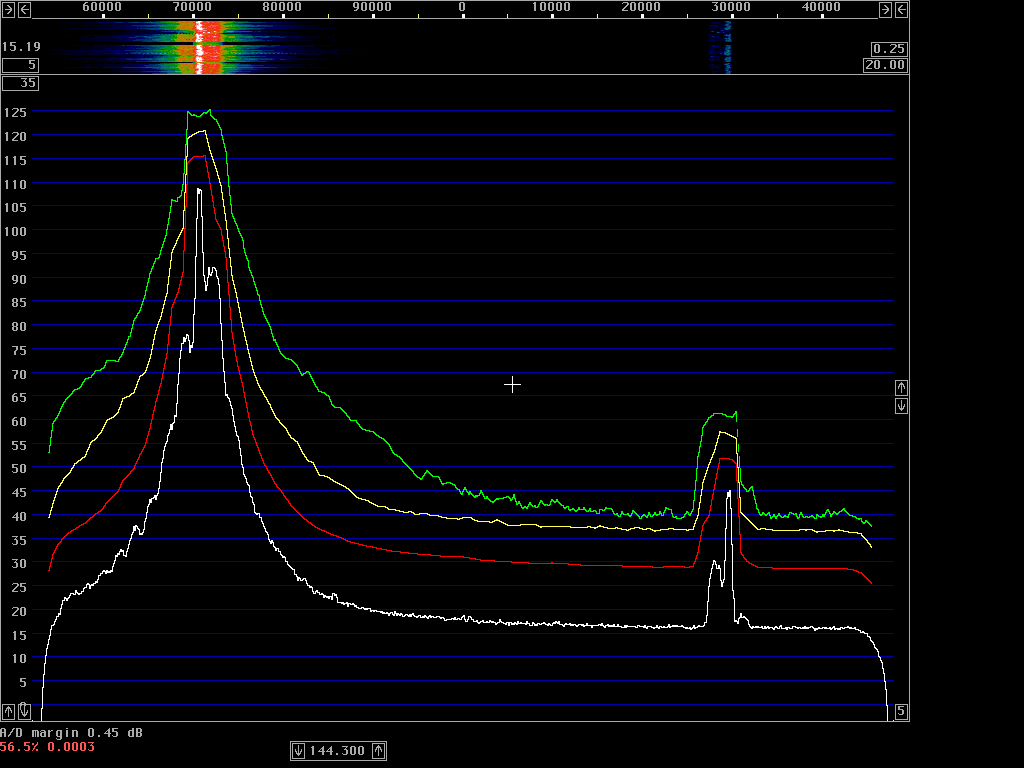
Task: Click the right-arrow button right of the 40000 label
Action: [885, 9]
